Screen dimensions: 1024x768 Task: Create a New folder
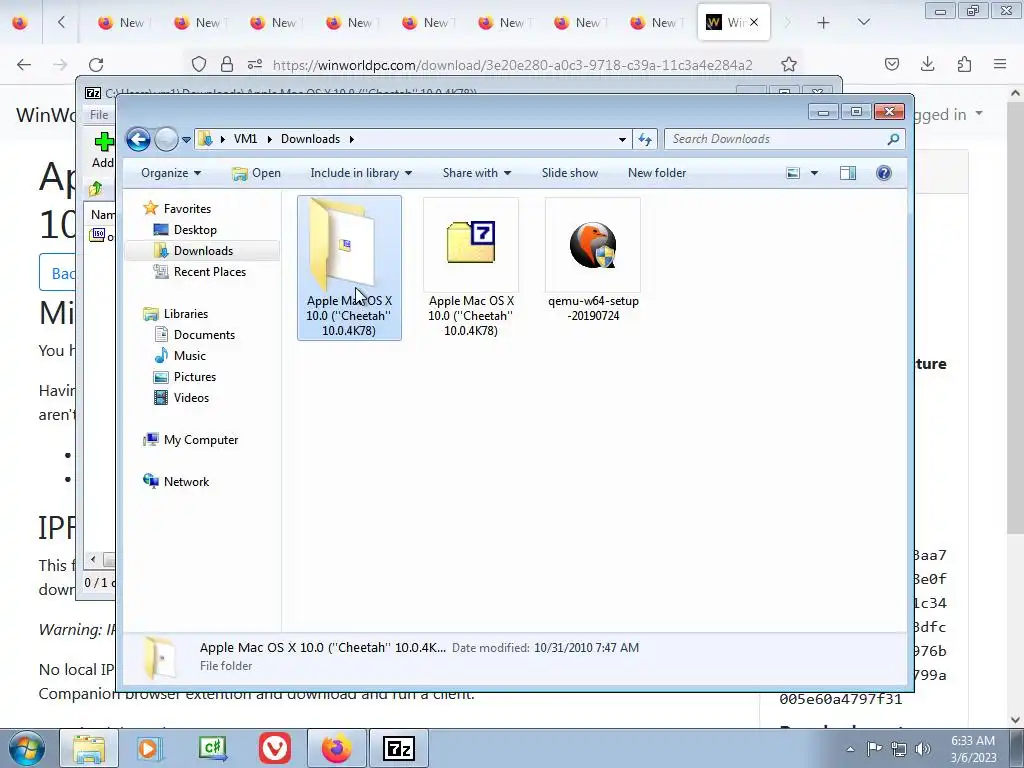tap(657, 173)
